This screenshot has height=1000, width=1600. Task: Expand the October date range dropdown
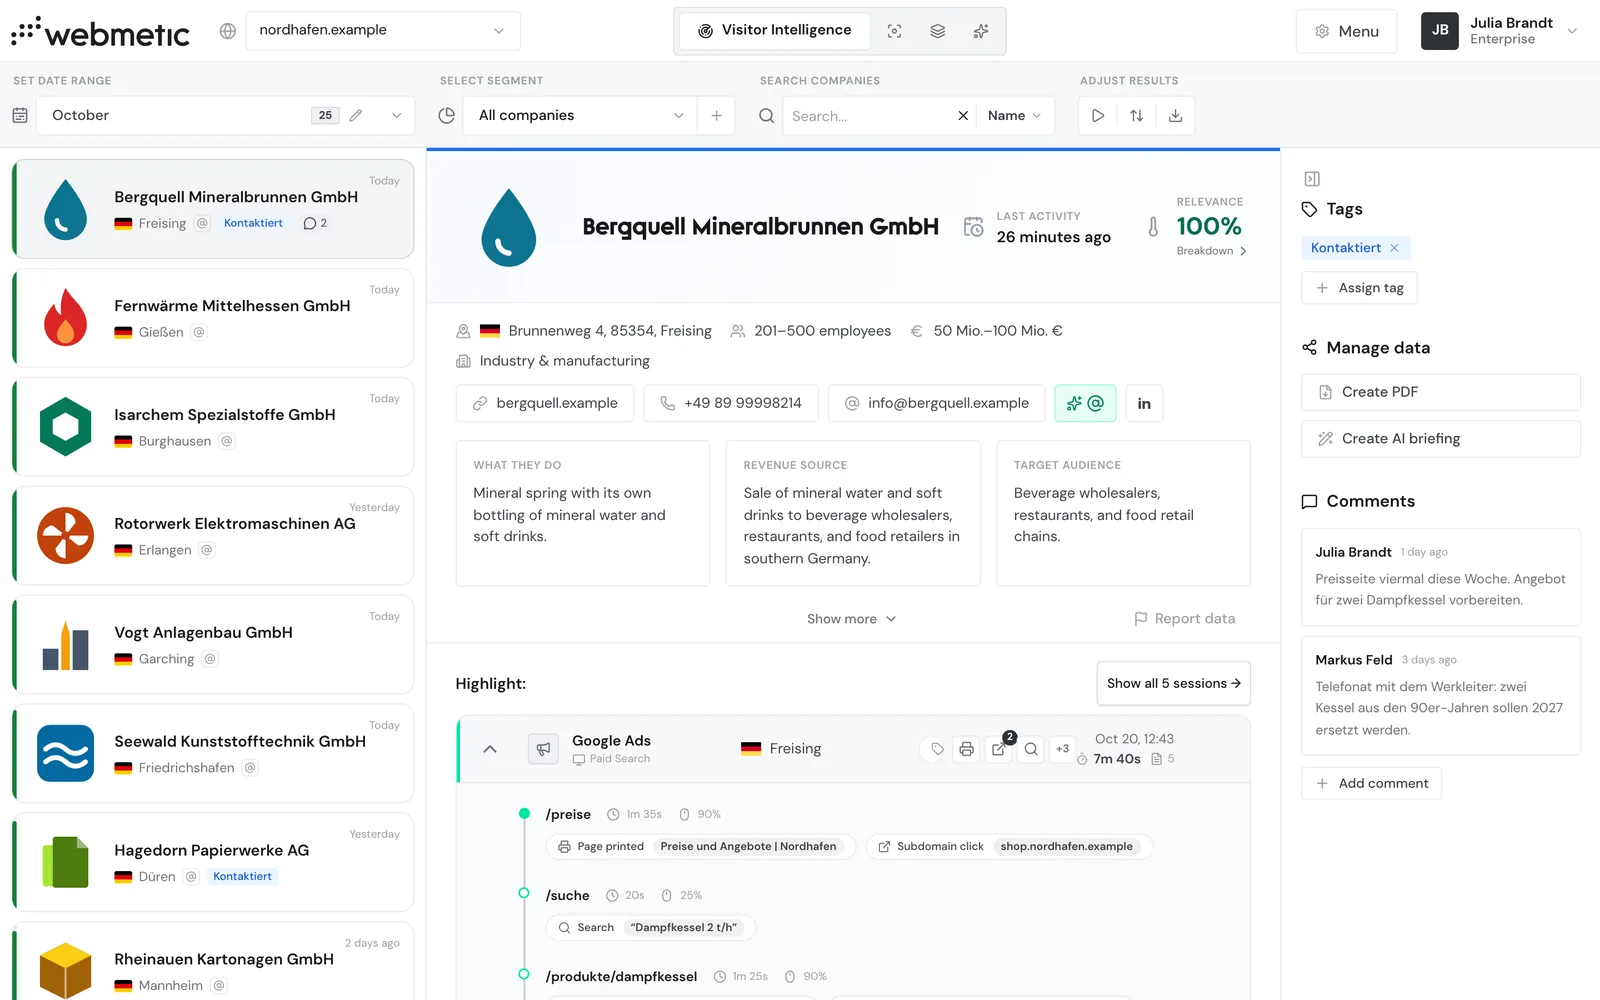[396, 116]
